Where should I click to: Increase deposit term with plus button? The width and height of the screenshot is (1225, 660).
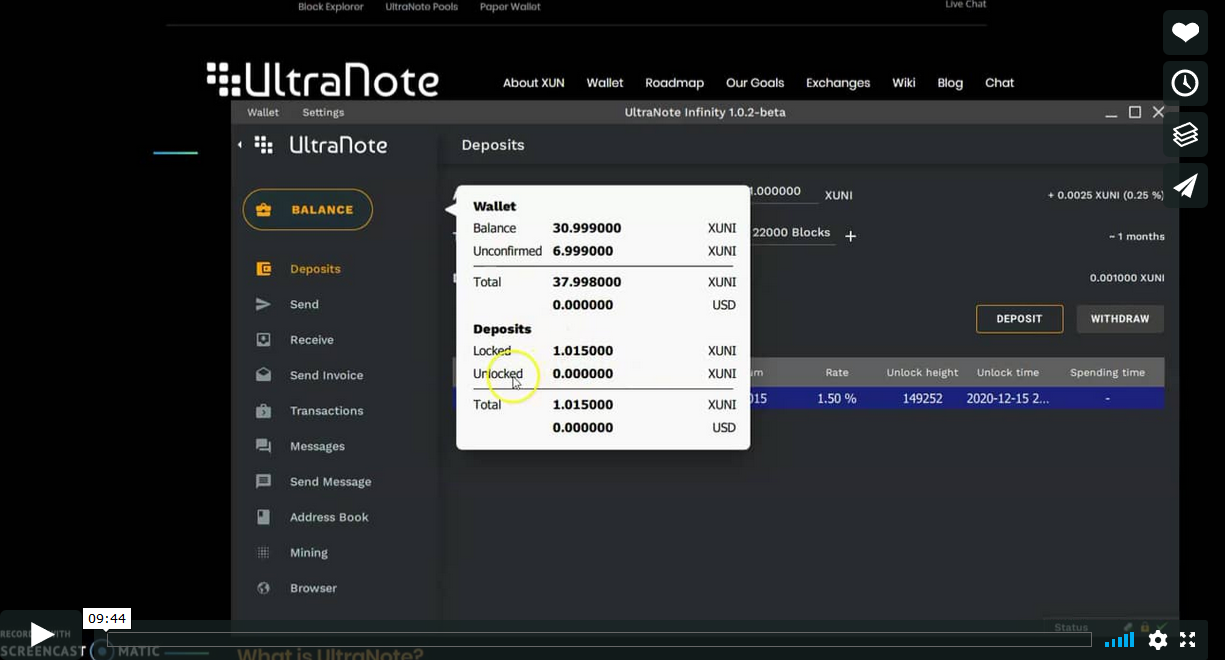point(851,236)
